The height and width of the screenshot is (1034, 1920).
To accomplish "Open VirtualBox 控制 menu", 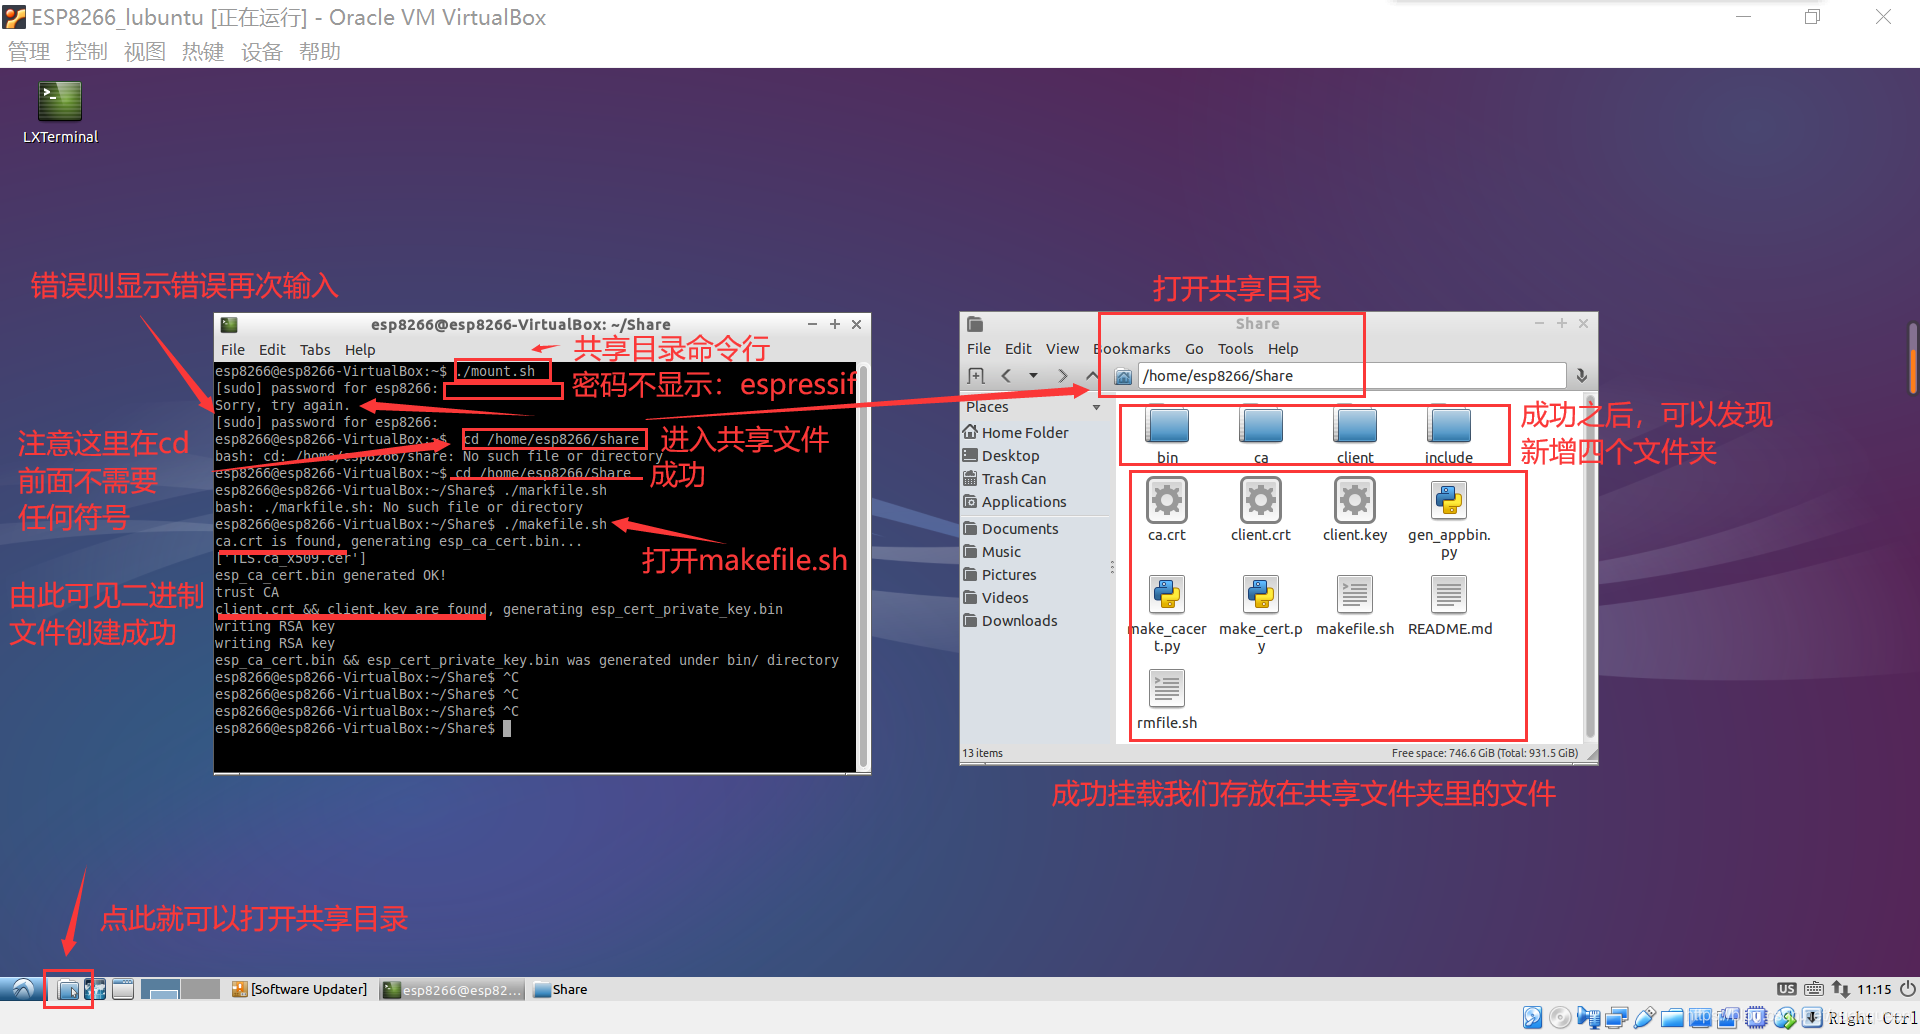I will point(87,52).
